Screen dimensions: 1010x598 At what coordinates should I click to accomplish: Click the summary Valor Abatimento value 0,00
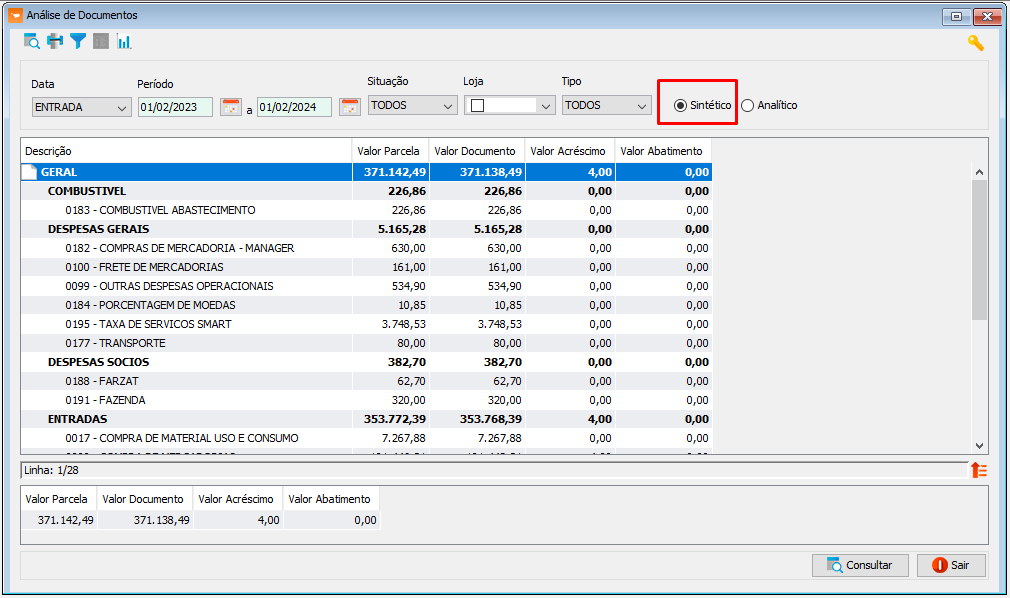[x=332, y=520]
